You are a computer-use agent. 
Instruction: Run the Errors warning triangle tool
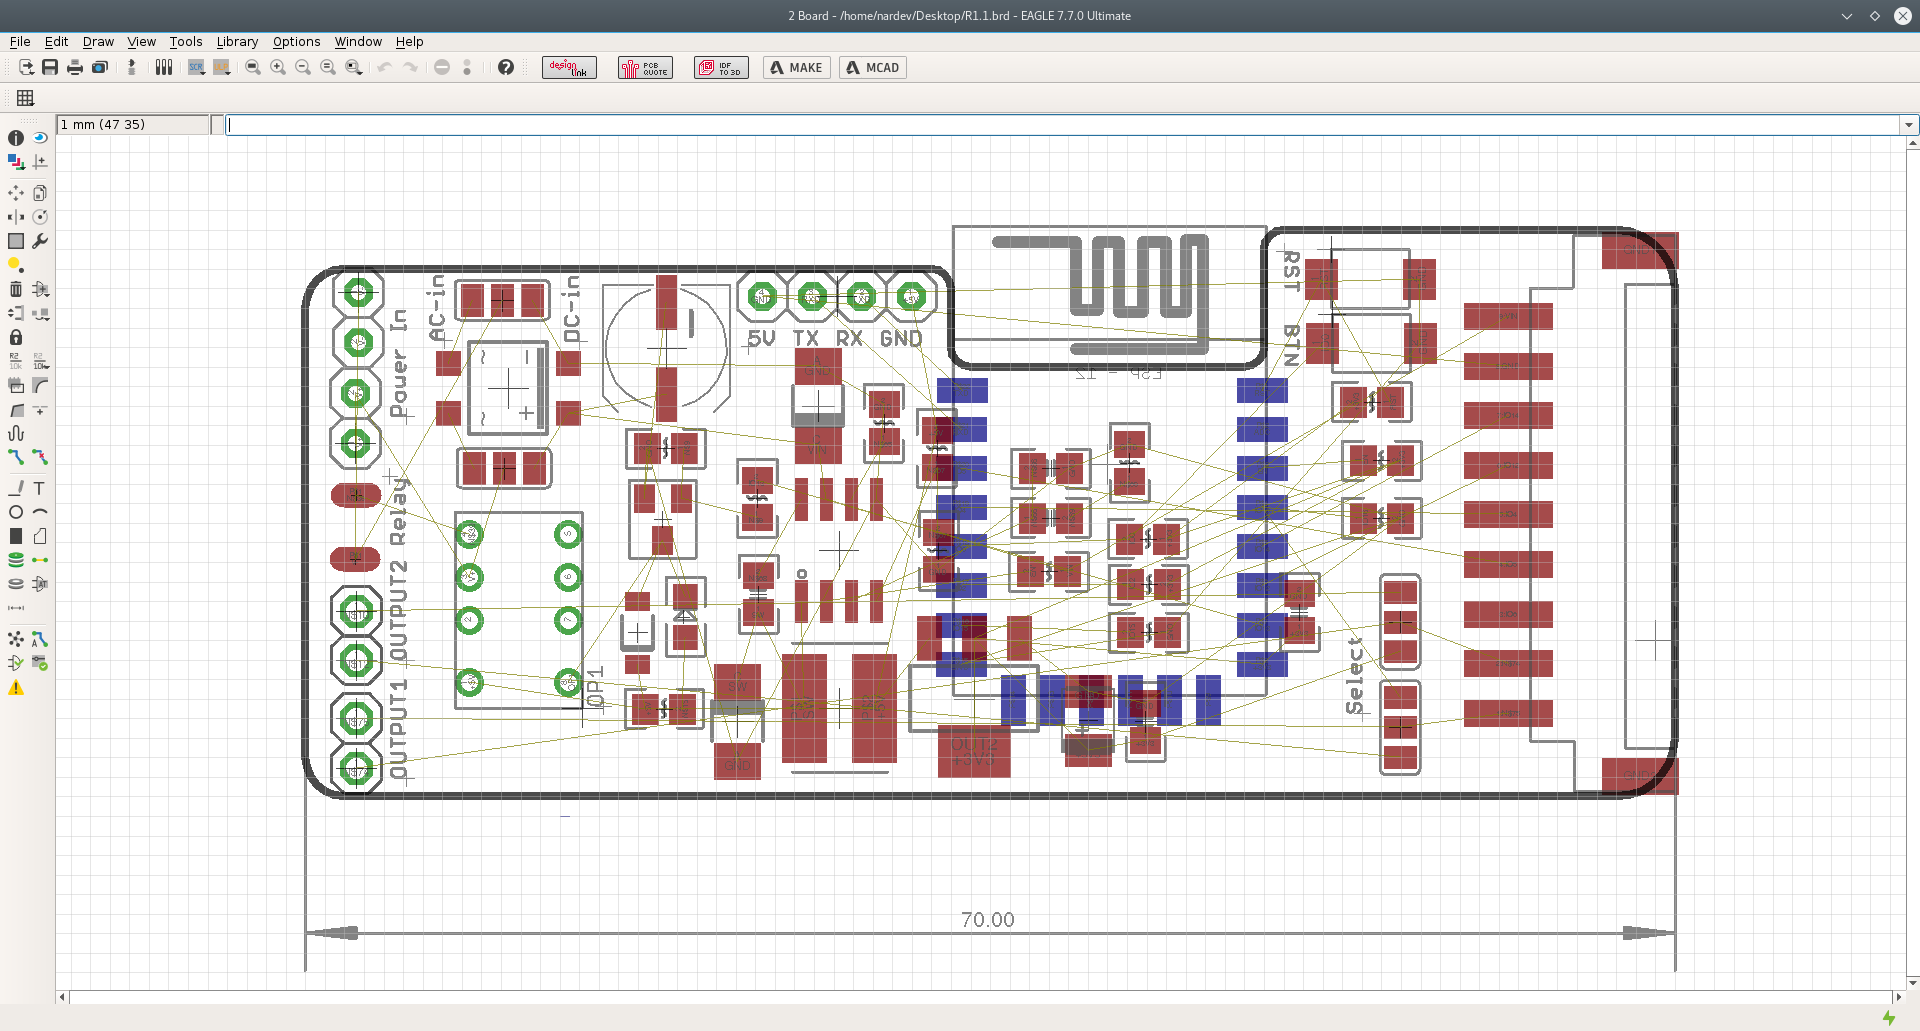point(16,688)
